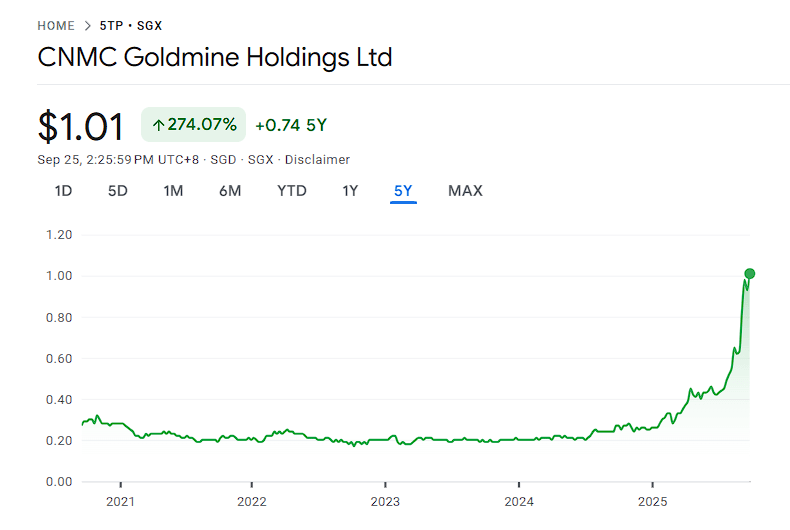The image size is (790, 530).
Task: Choose the YTD range tab
Action: [292, 191]
